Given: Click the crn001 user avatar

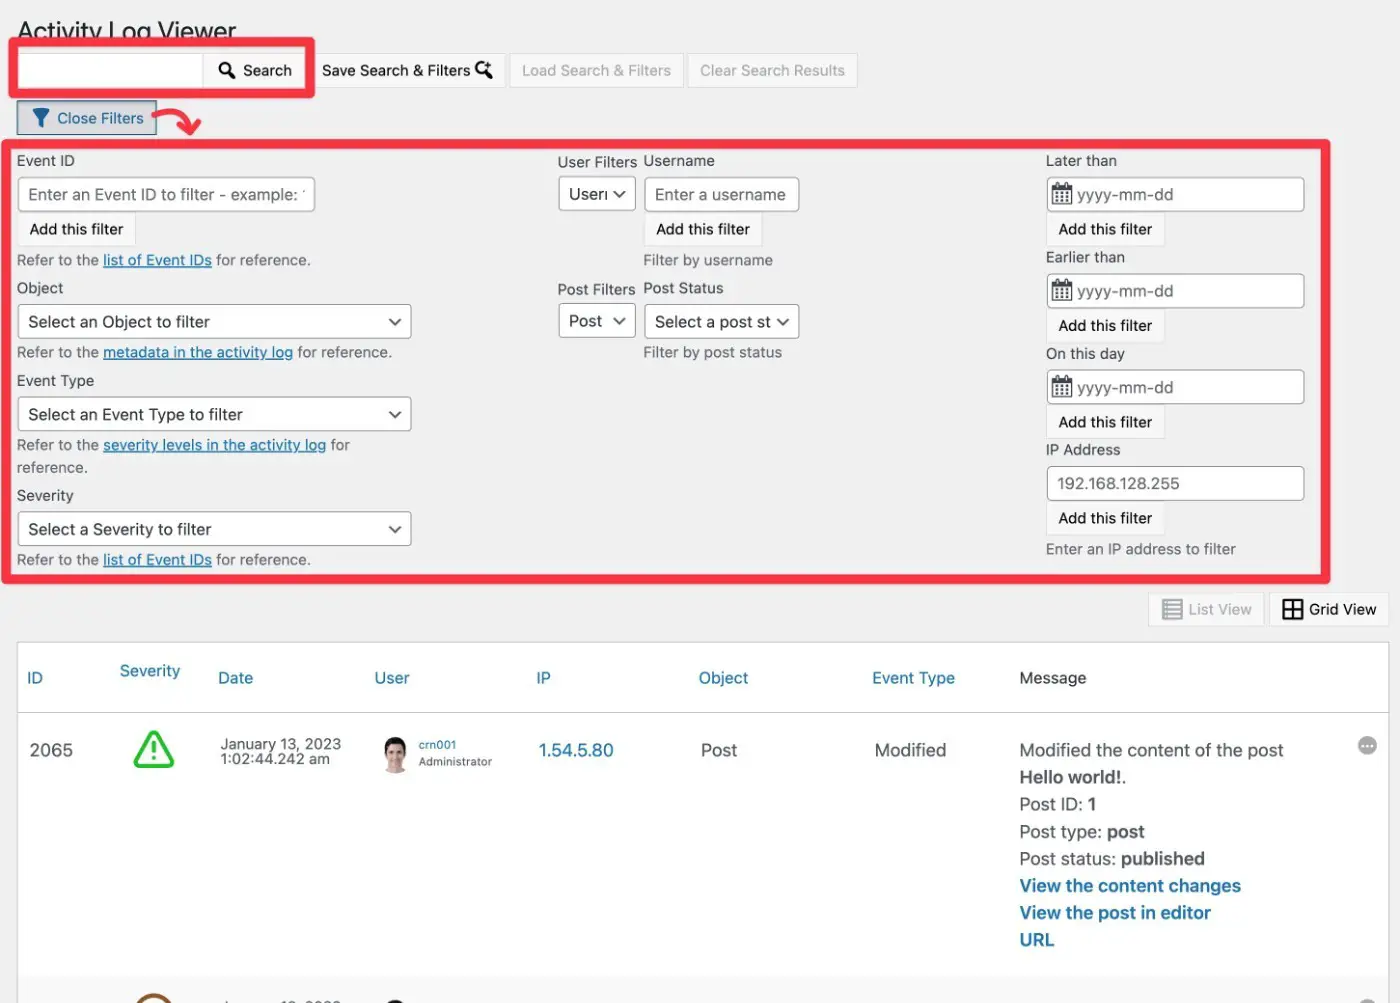Looking at the screenshot, I should pyautogui.click(x=395, y=754).
